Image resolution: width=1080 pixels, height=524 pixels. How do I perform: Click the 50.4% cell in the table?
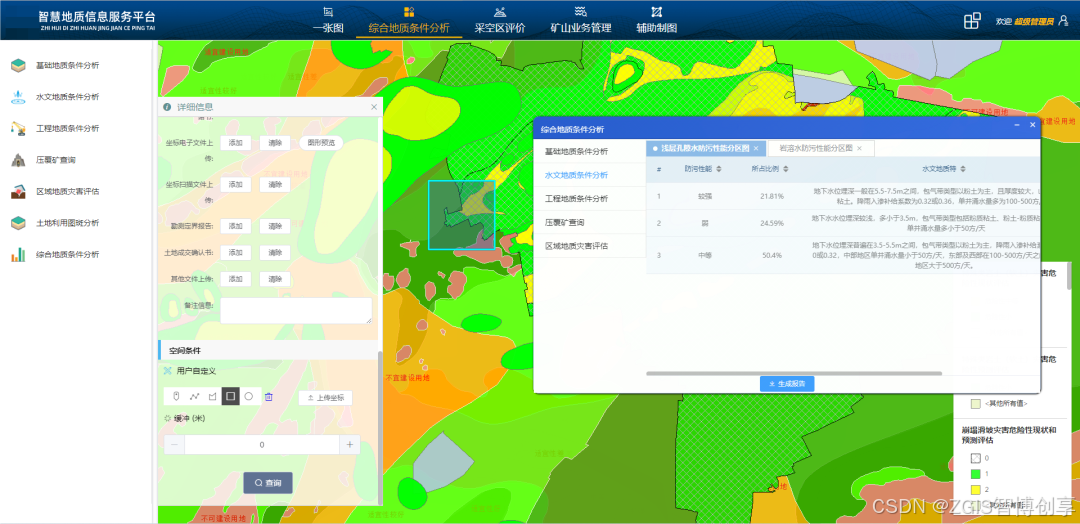tap(771, 255)
